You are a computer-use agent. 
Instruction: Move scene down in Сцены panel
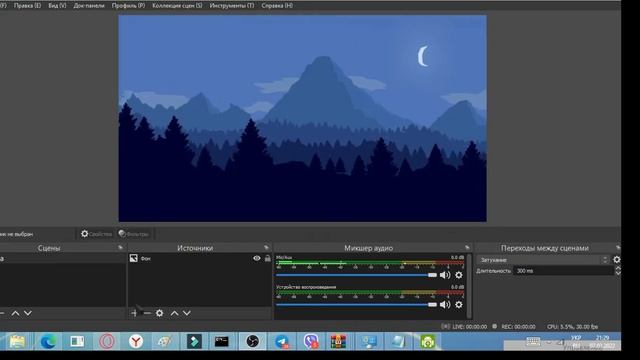tap(28, 313)
